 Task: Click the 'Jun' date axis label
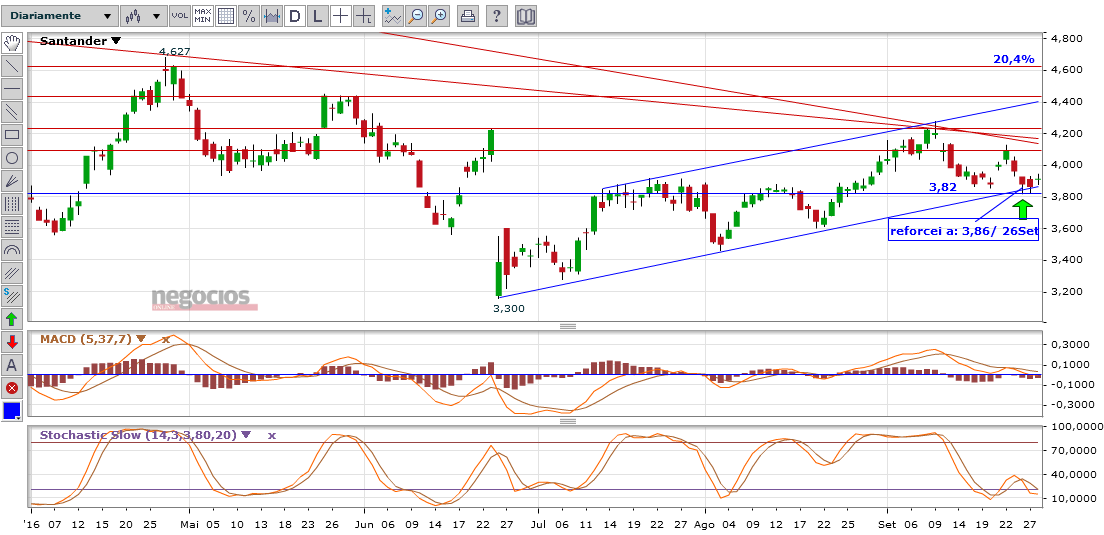pyautogui.click(x=364, y=524)
